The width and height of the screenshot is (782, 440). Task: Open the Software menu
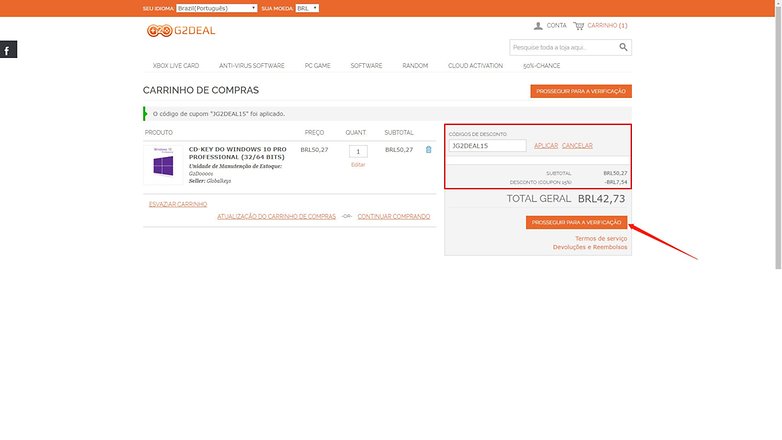pyautogui.click(x=366, y=66)
